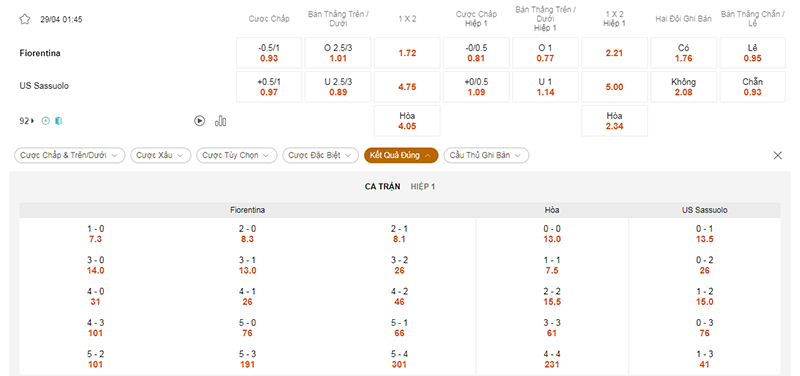The width and height of the screenshot is (800, 376).
Task: Choose Có both teams score 1.76
Action: point(684,53)
